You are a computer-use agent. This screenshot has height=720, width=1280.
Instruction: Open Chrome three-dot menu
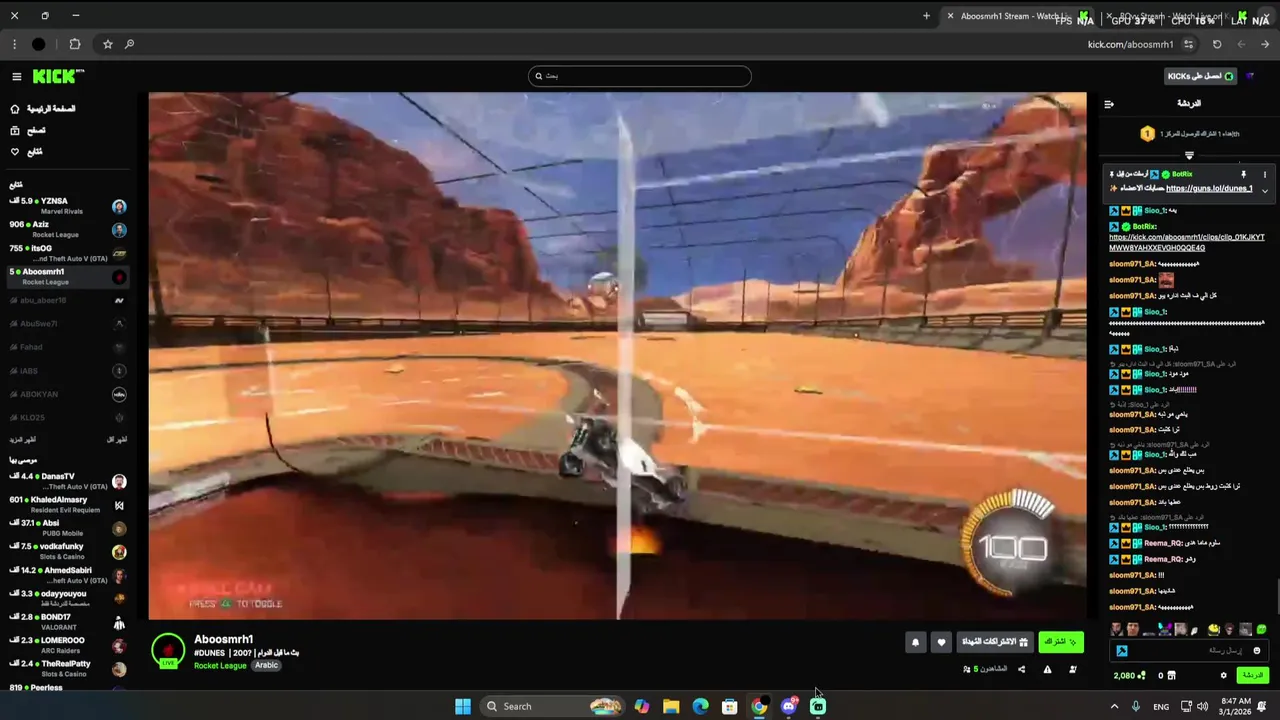pos(14,44)
